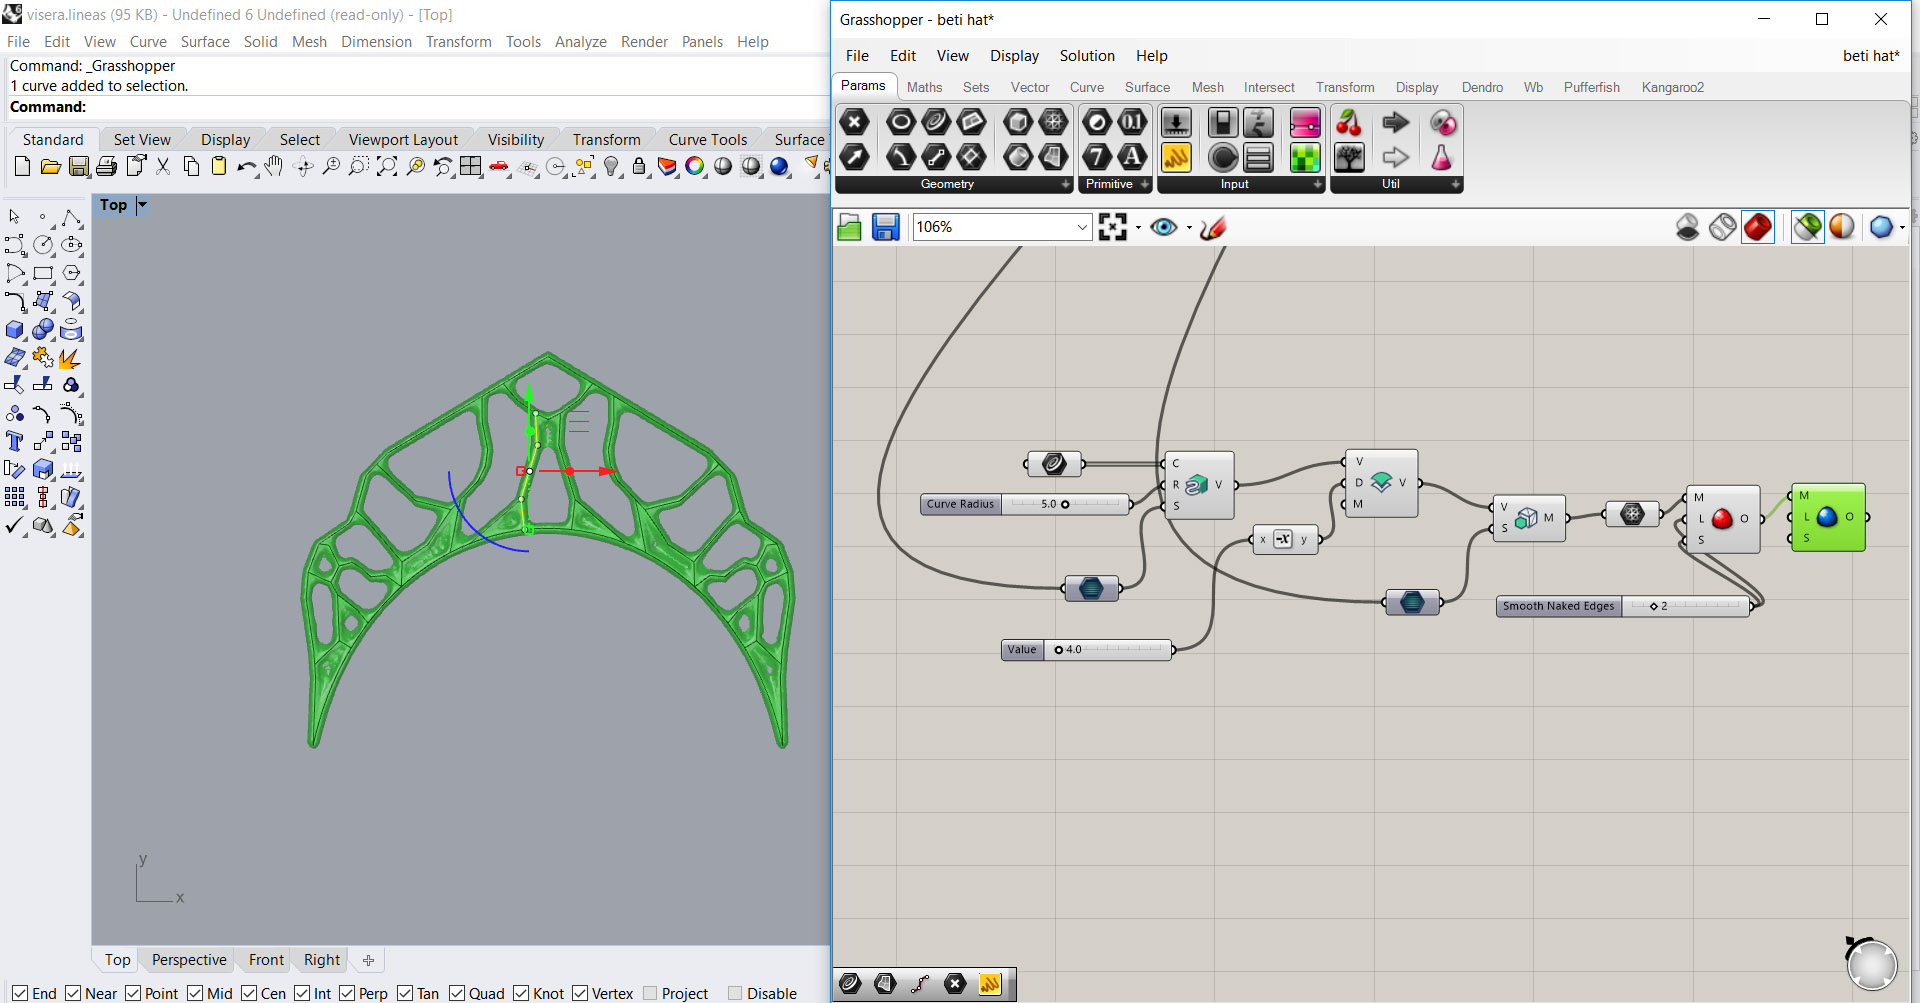Switch to the Maths tab in Grasshopper
1920x1003 pixels.
(924, 87)
